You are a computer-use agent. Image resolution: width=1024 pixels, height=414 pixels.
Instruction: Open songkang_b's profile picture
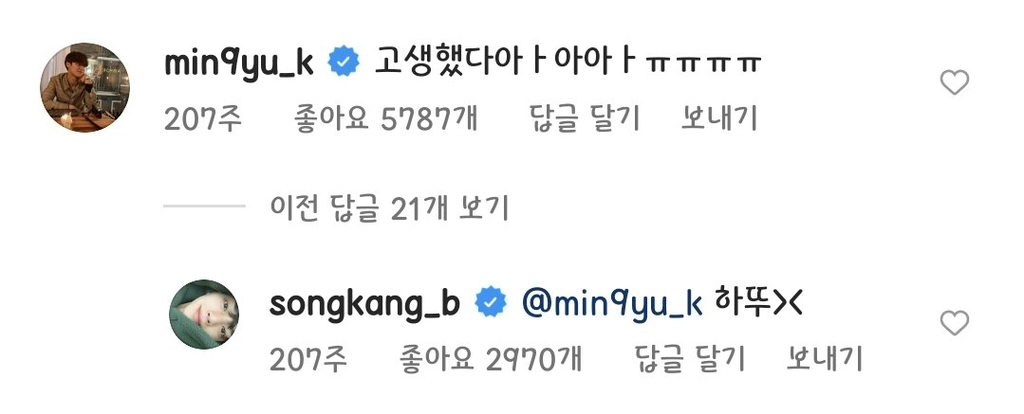tap(204, 314)
